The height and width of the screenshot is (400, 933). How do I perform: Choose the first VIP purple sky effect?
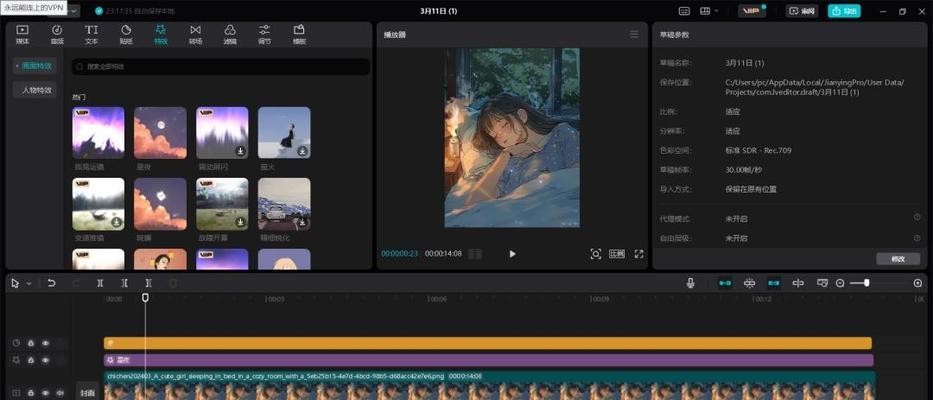click(x=98, y=133)
